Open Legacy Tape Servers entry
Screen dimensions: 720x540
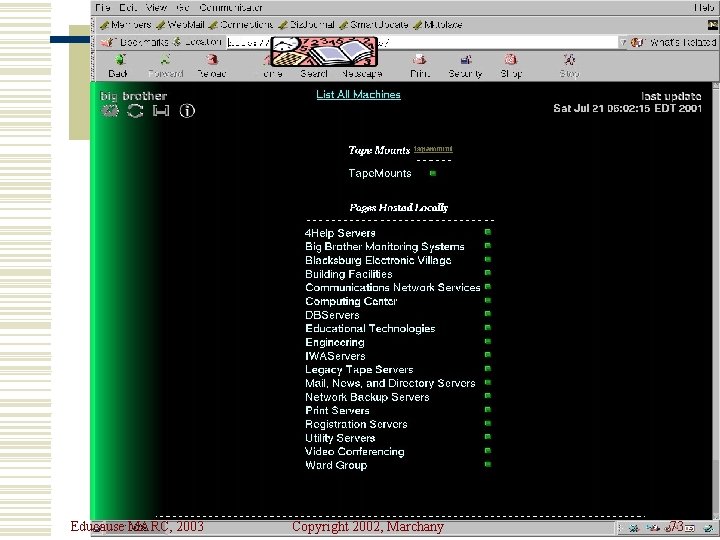pyautogui.click(x=359, y=370)
